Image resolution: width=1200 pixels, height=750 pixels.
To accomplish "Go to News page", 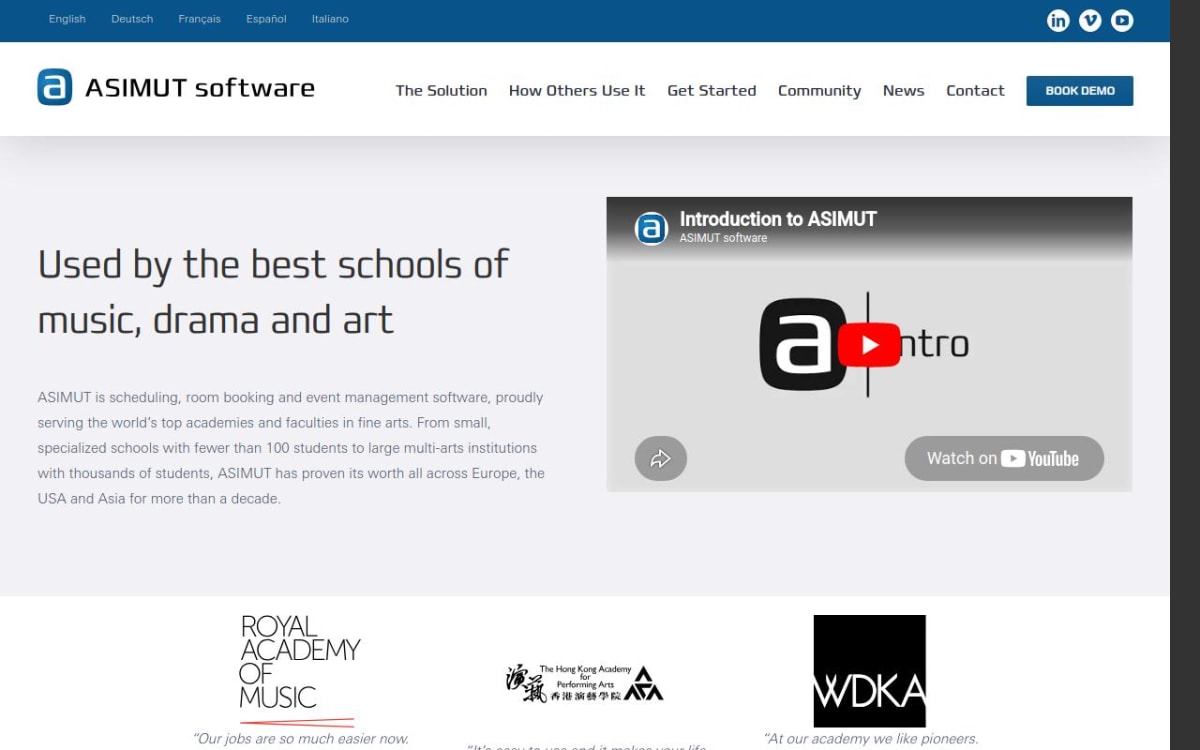I will 903,90.
